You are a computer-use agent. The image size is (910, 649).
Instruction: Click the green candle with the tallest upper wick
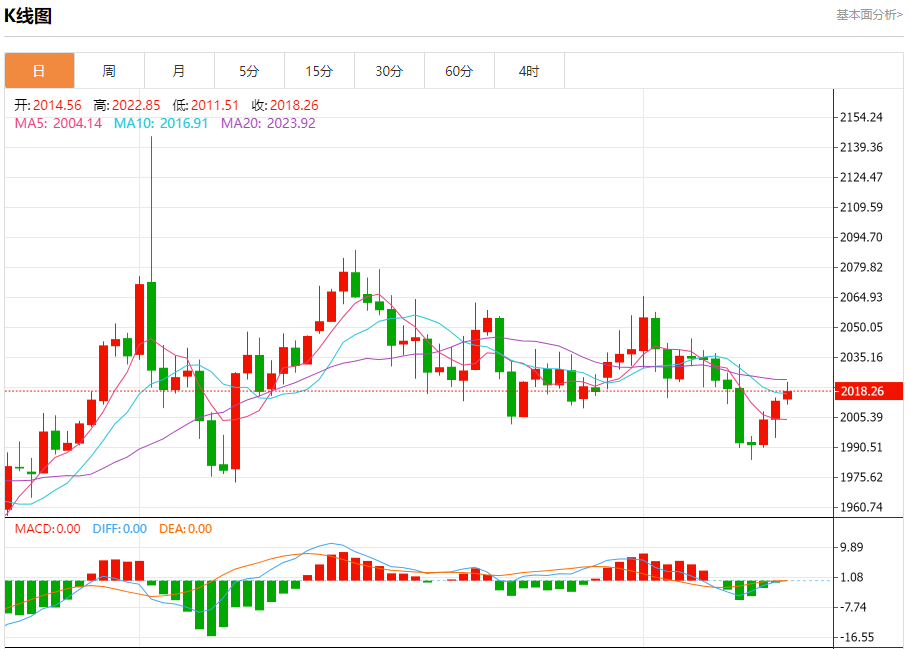151,325
